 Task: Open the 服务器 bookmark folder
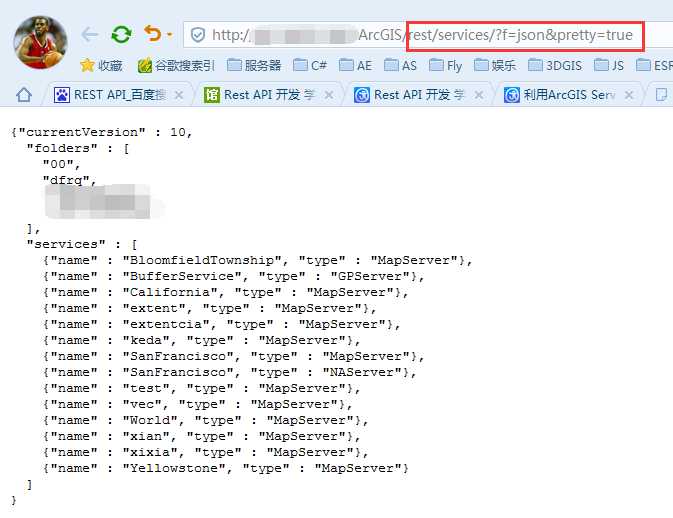tap(254, 66)
